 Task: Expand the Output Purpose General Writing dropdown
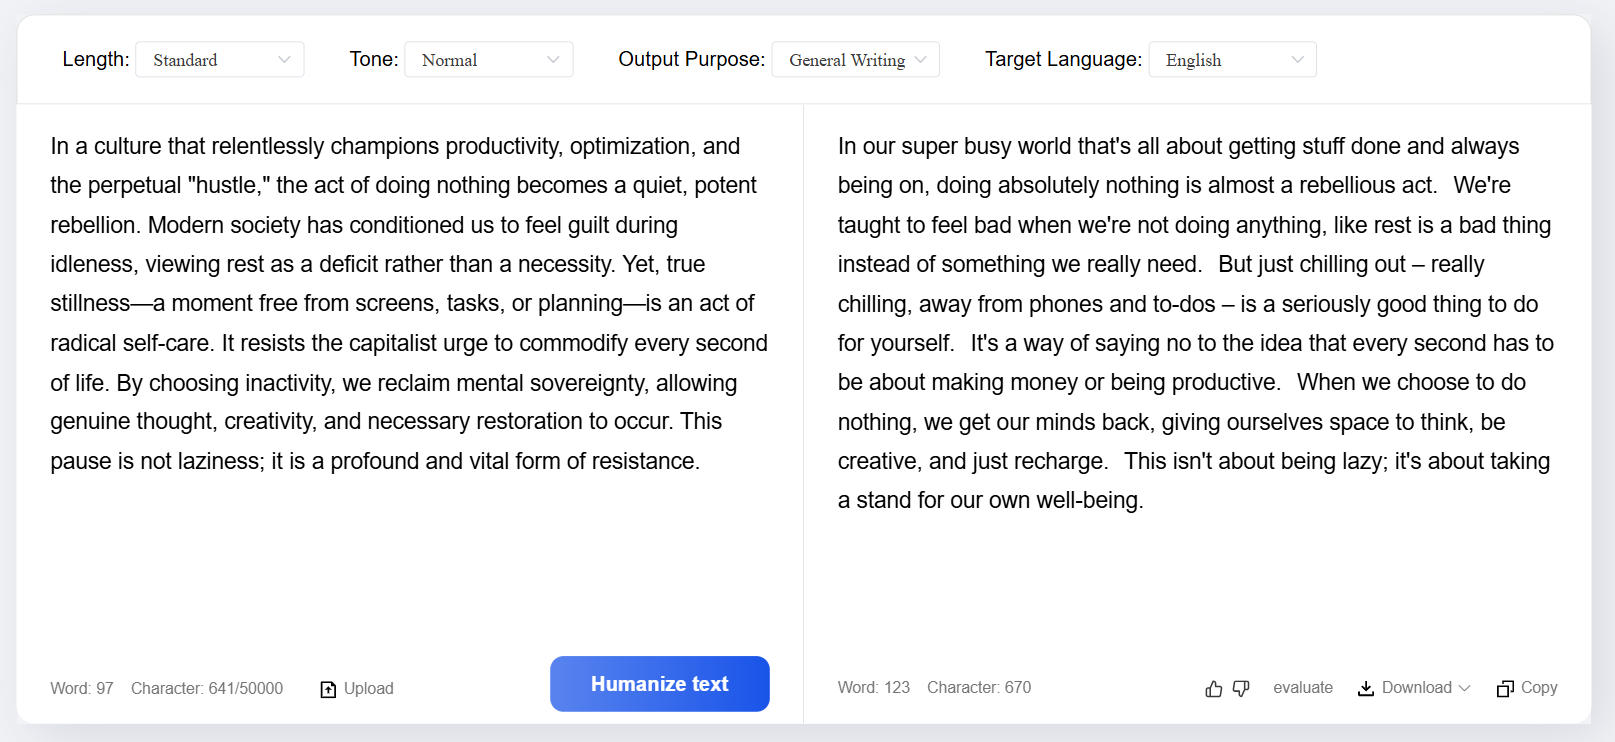click(854, 60)
